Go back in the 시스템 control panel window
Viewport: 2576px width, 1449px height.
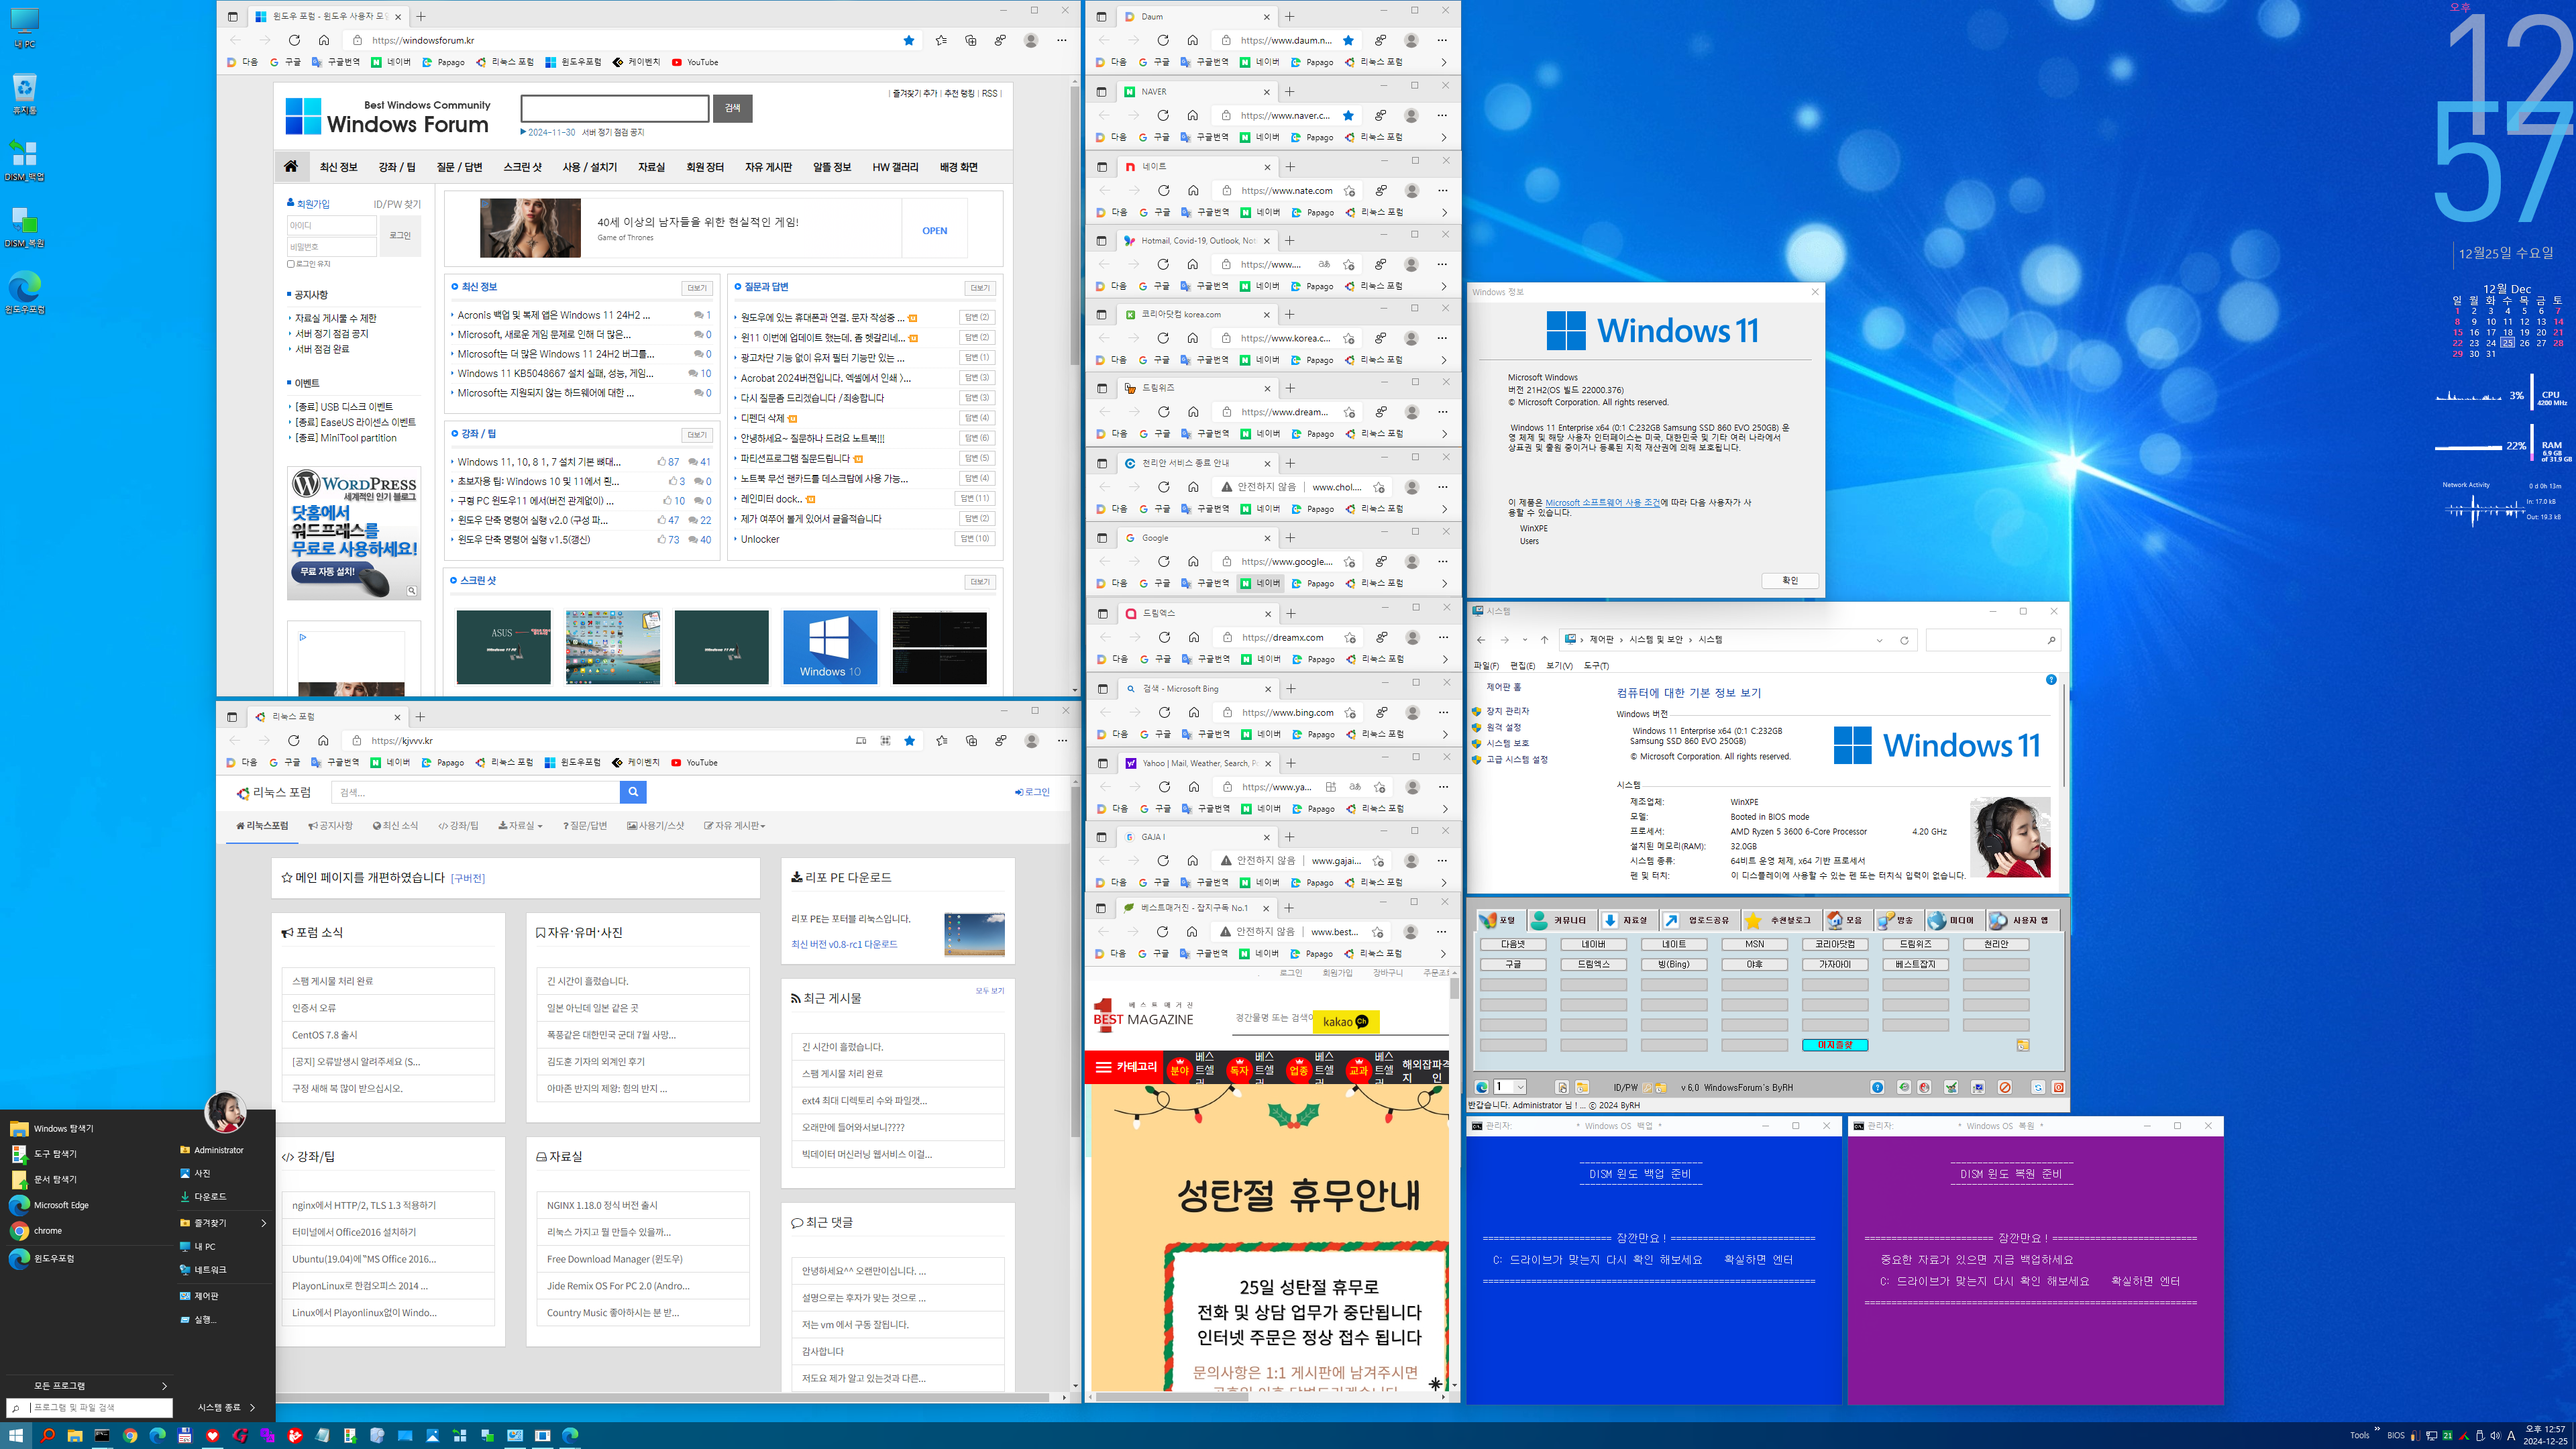click(x=1481, y=640)
